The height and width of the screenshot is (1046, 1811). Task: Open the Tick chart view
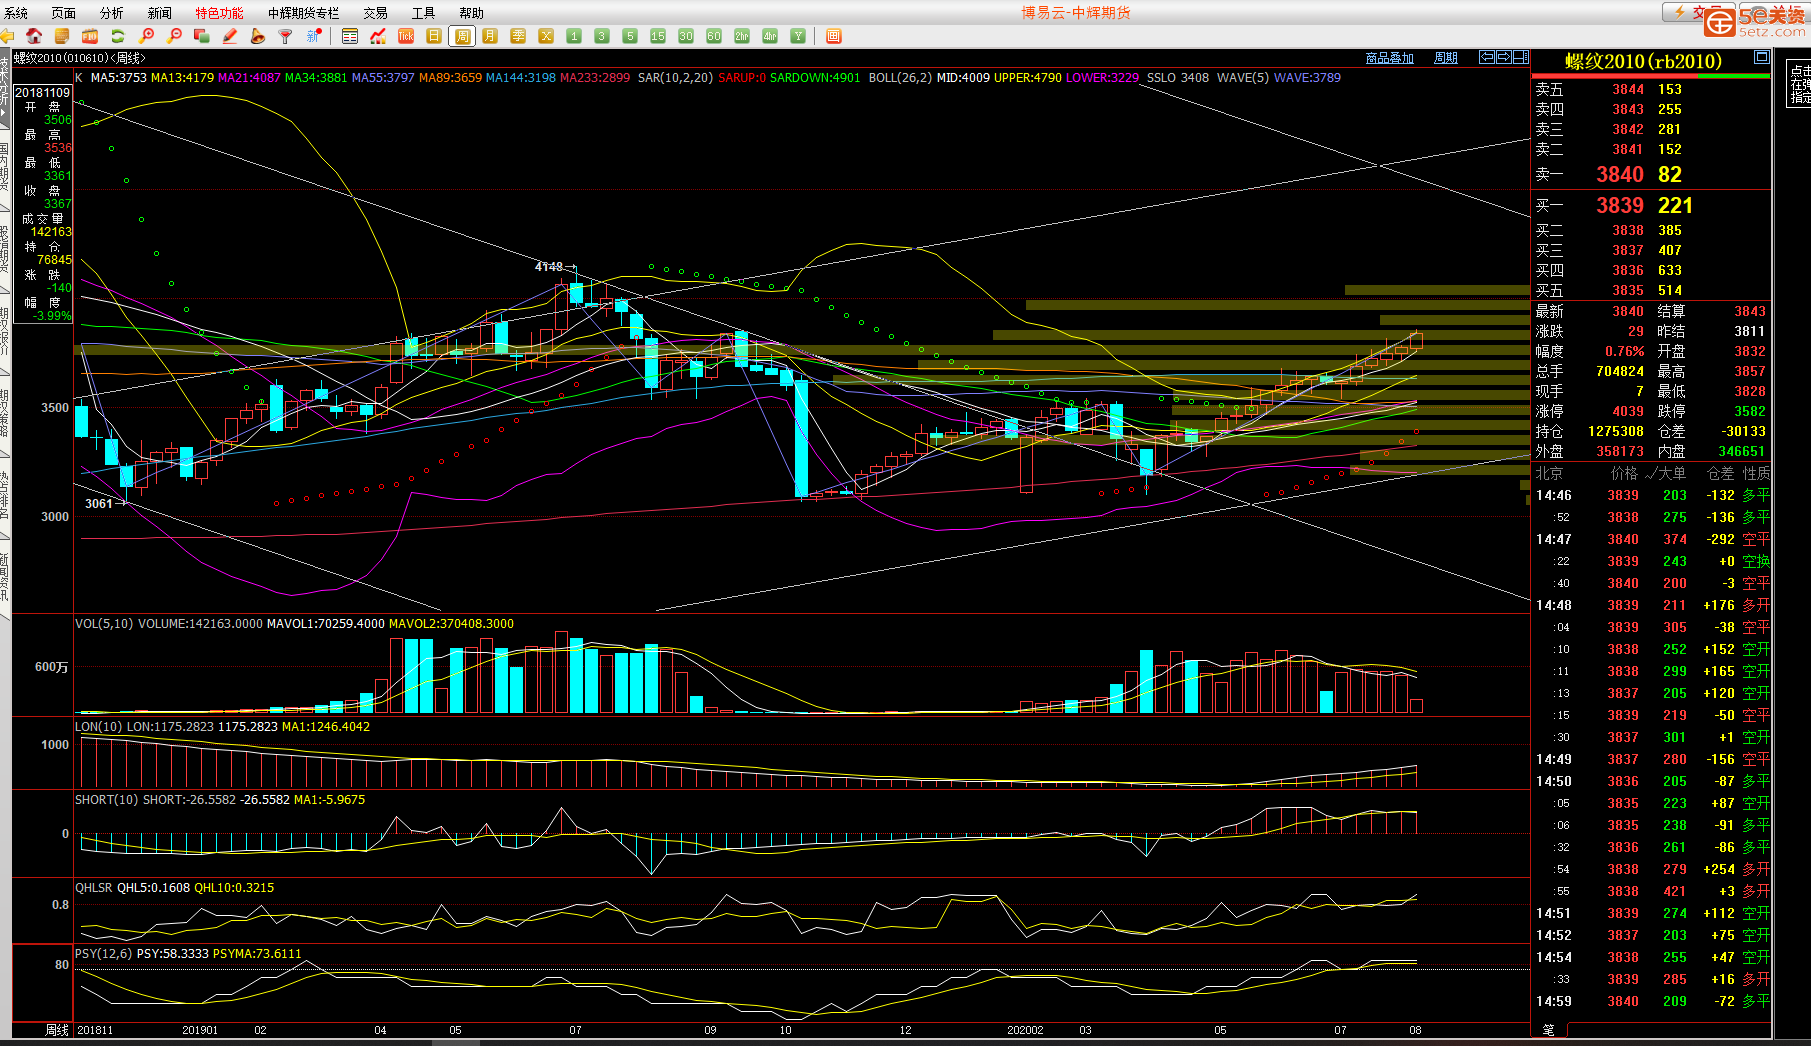pos(406,36)
